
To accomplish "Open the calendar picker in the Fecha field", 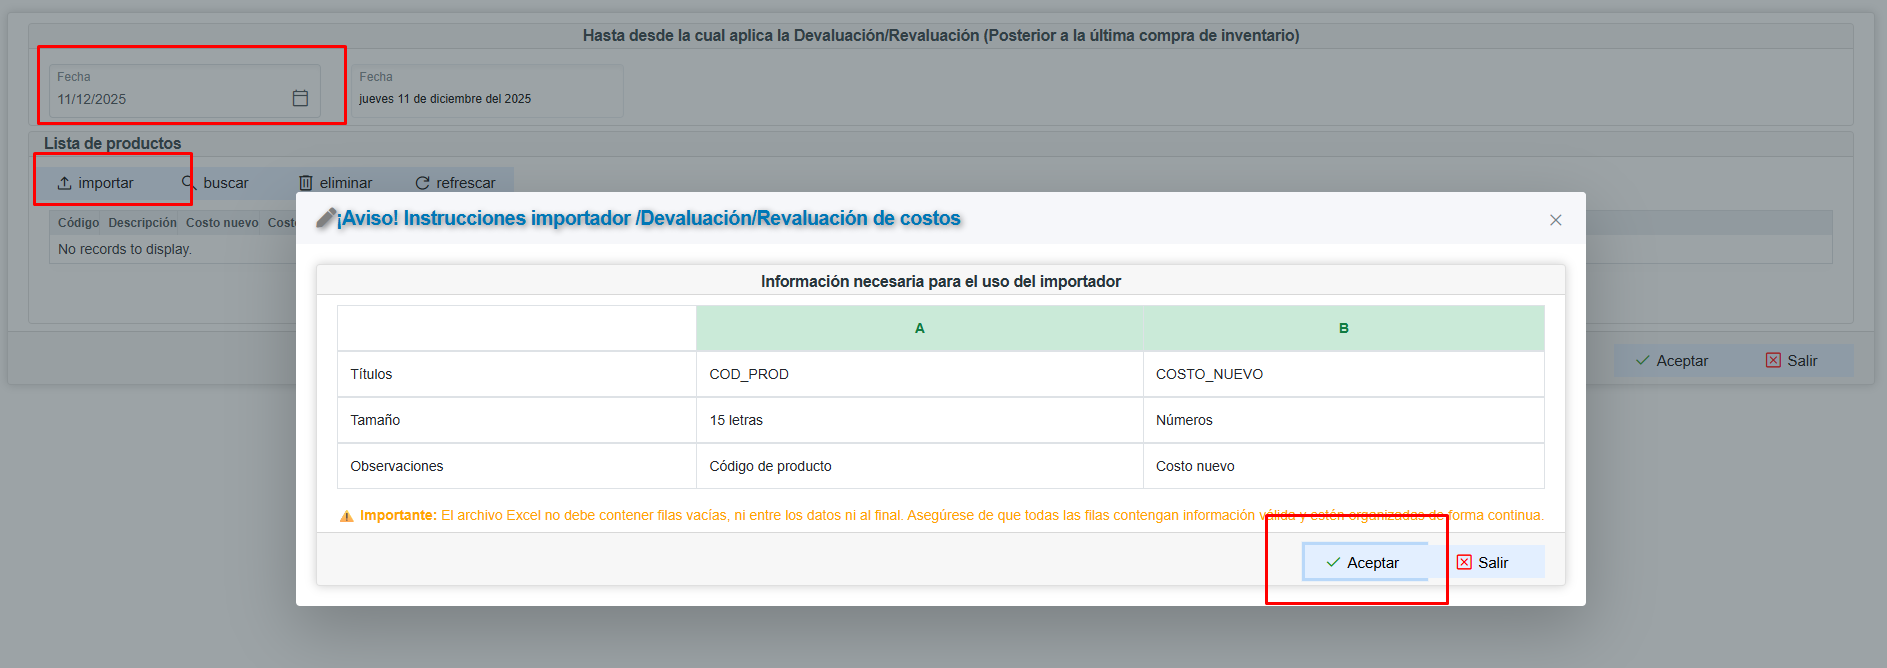I will click(x=300, y=98).
